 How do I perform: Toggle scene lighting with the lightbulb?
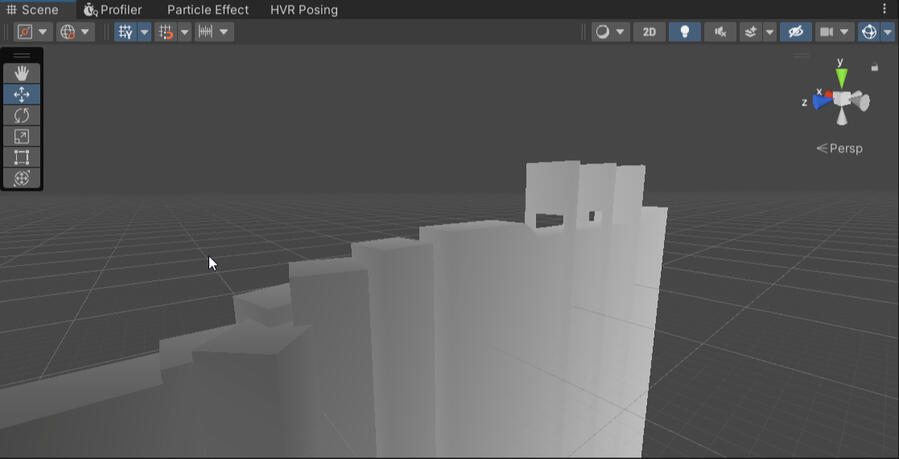tap(684, 32)
